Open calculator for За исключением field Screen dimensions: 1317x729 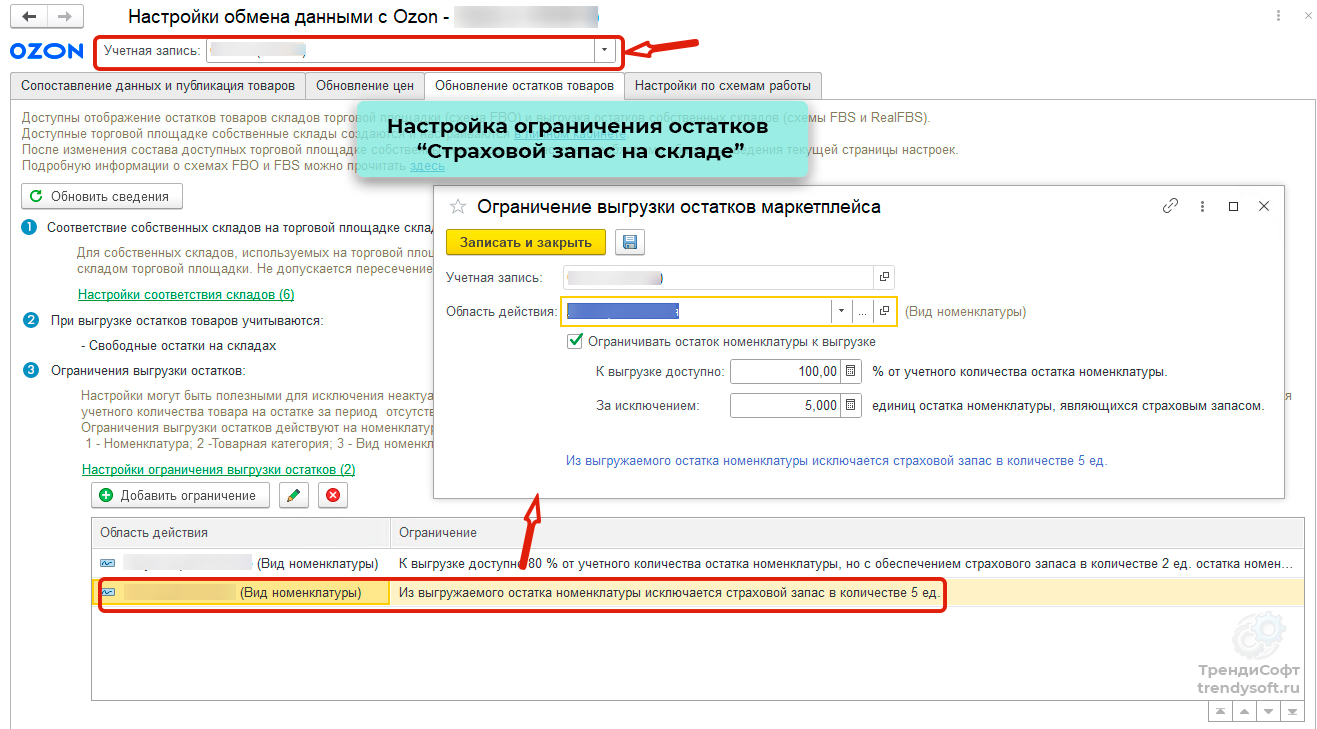(851, 405)
